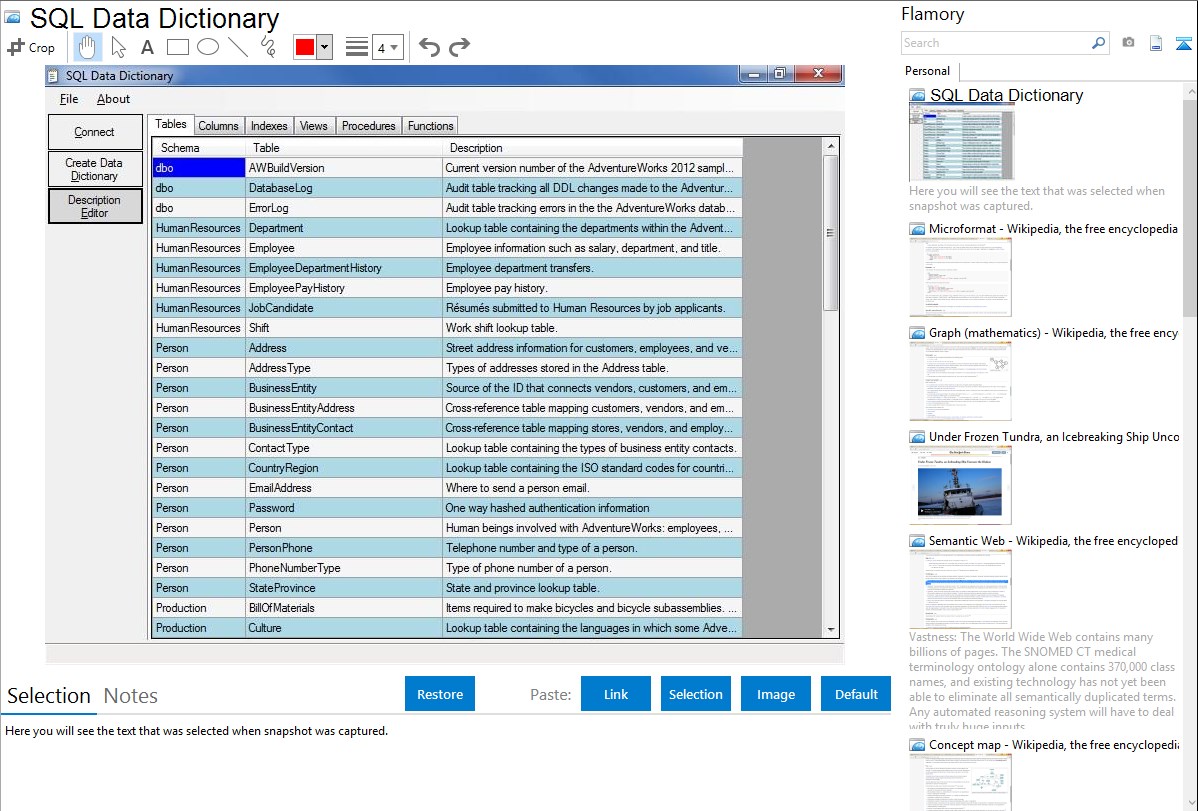
Task: Switch to the Notes tab
Action: click(x=131, y=696)
